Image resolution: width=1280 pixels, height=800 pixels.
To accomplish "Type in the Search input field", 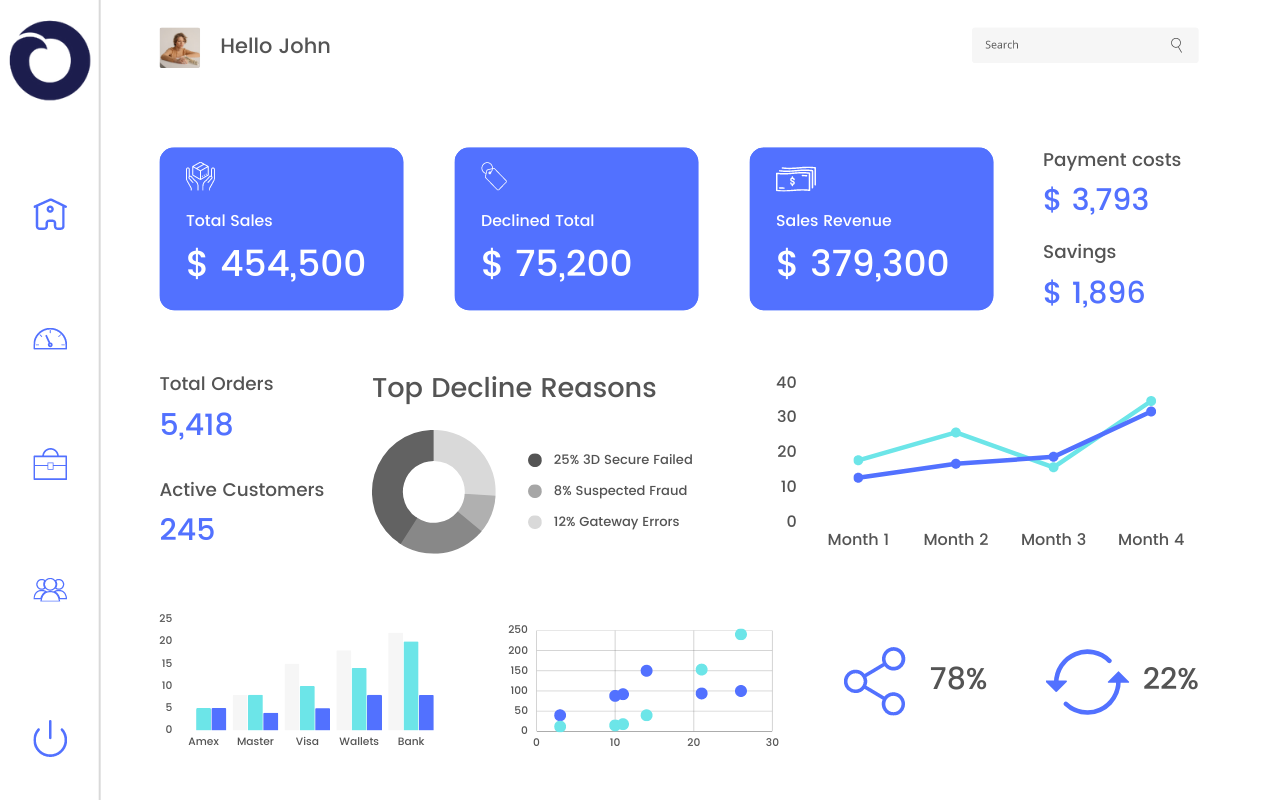I will coord(1070,45).
